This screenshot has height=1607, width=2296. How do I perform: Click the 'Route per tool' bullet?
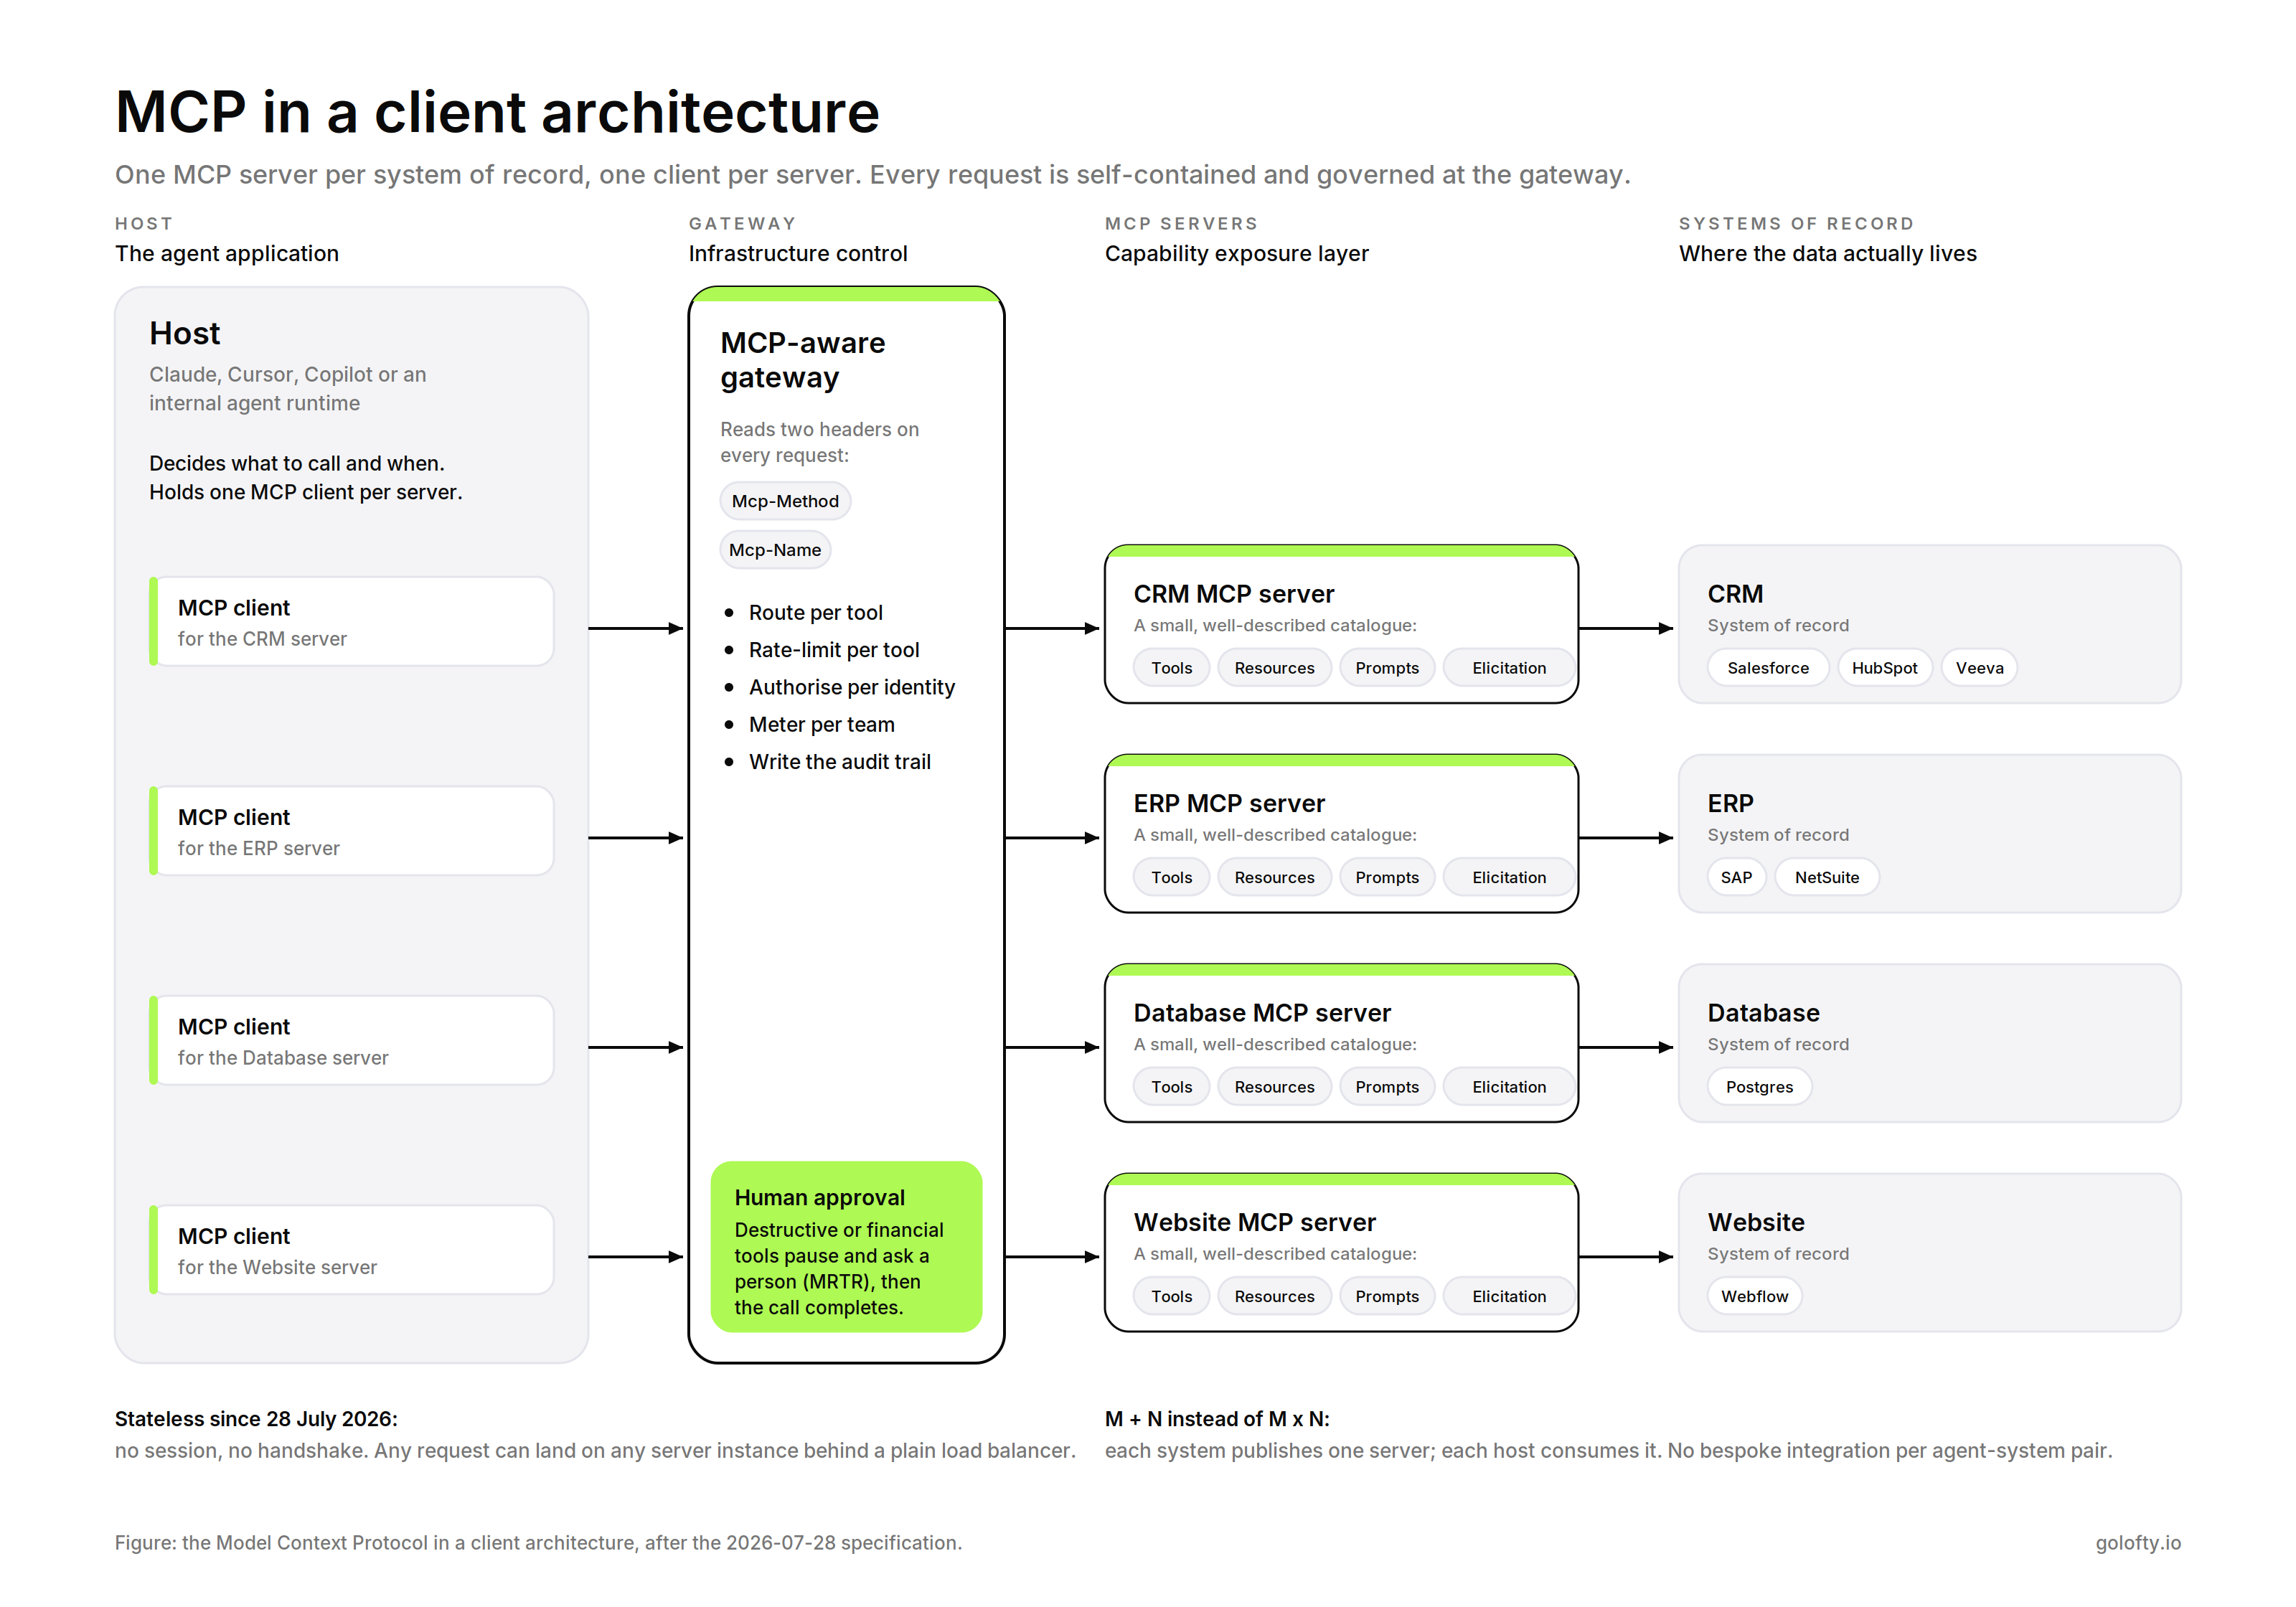[815, 612]
